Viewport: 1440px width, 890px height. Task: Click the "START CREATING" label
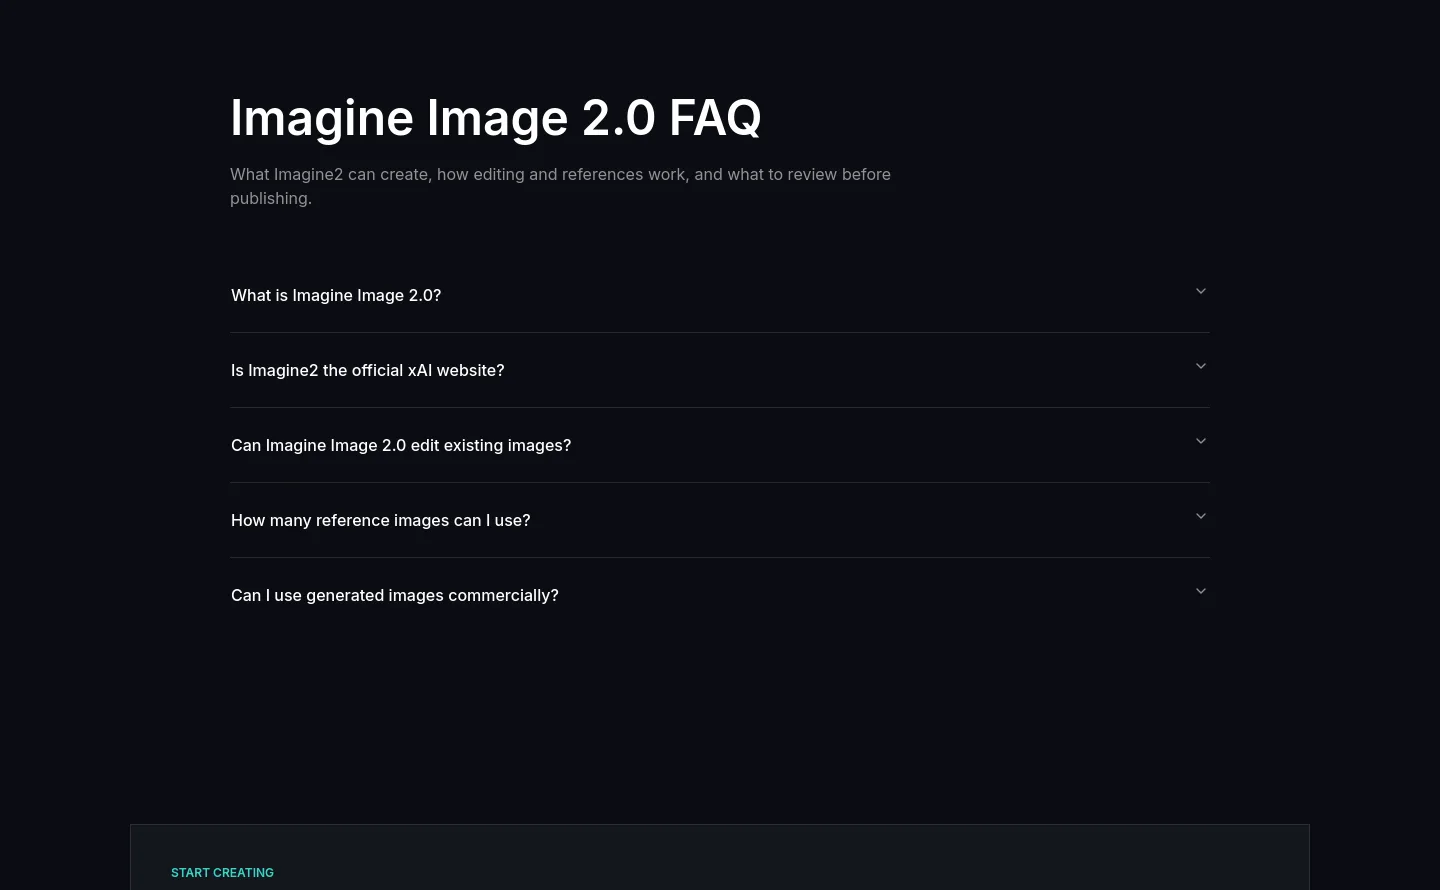pyautogui.click(x=222, y=873)
